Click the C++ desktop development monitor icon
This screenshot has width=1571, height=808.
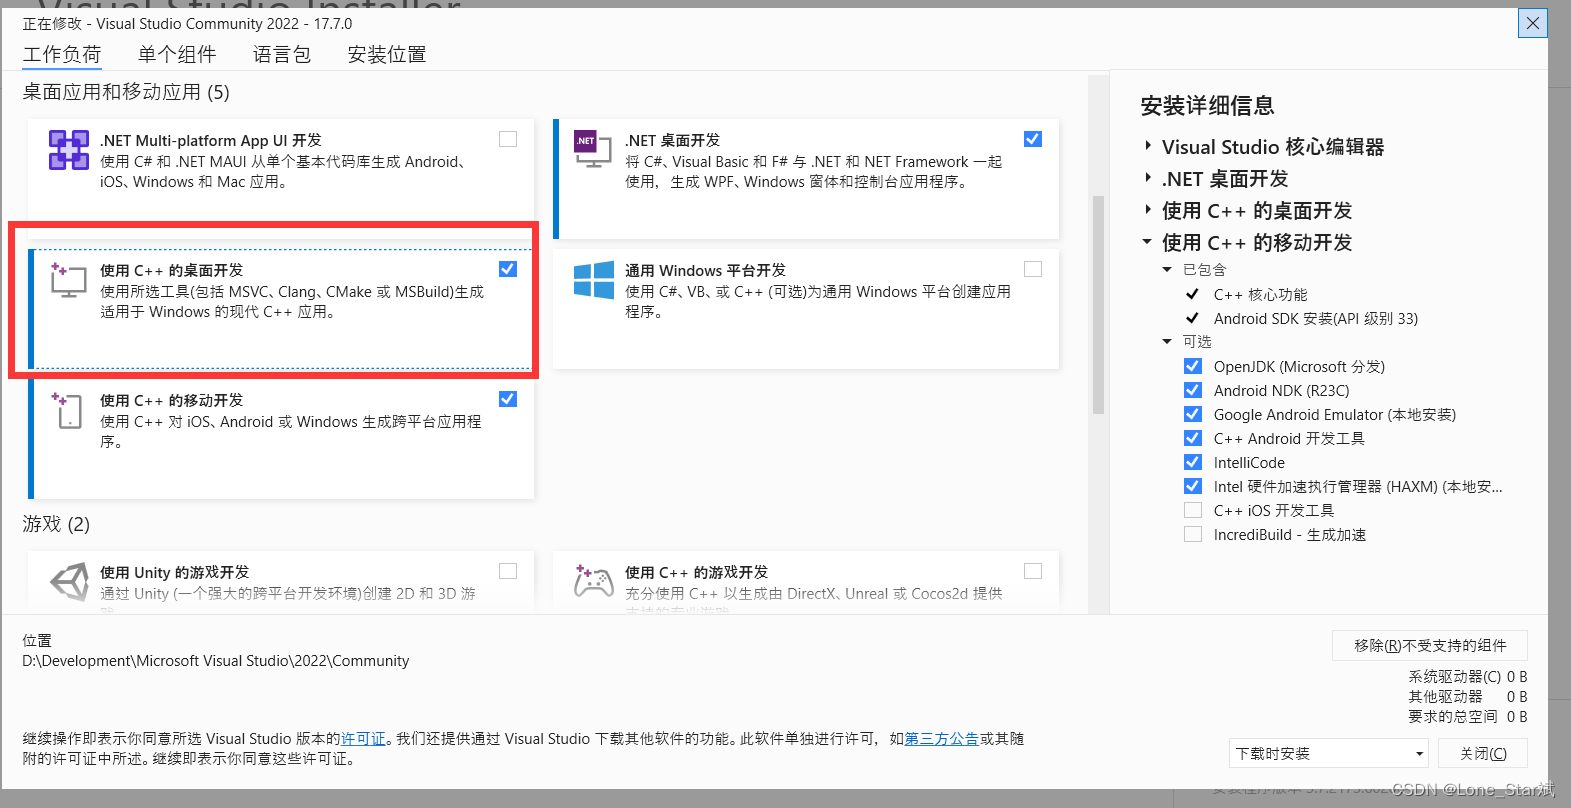pyautogui.click(x=68, y=280)
